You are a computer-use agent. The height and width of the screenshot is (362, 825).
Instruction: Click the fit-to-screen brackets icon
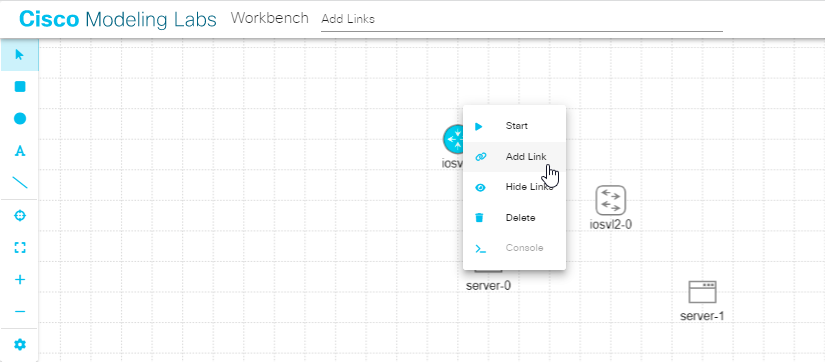point(19,248)
